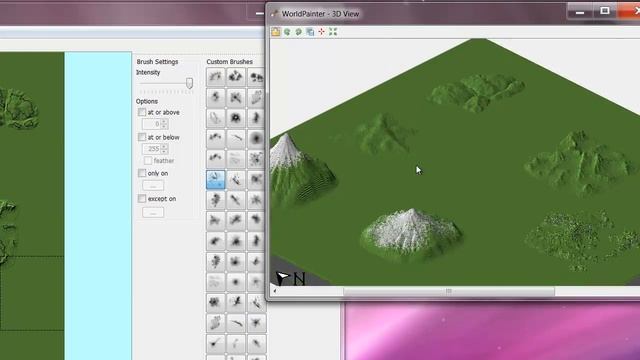Image resolution: width=640 pixels, height=360 pixels.
Task: Select custom brush in row three, column one
Action: point(216,118)
